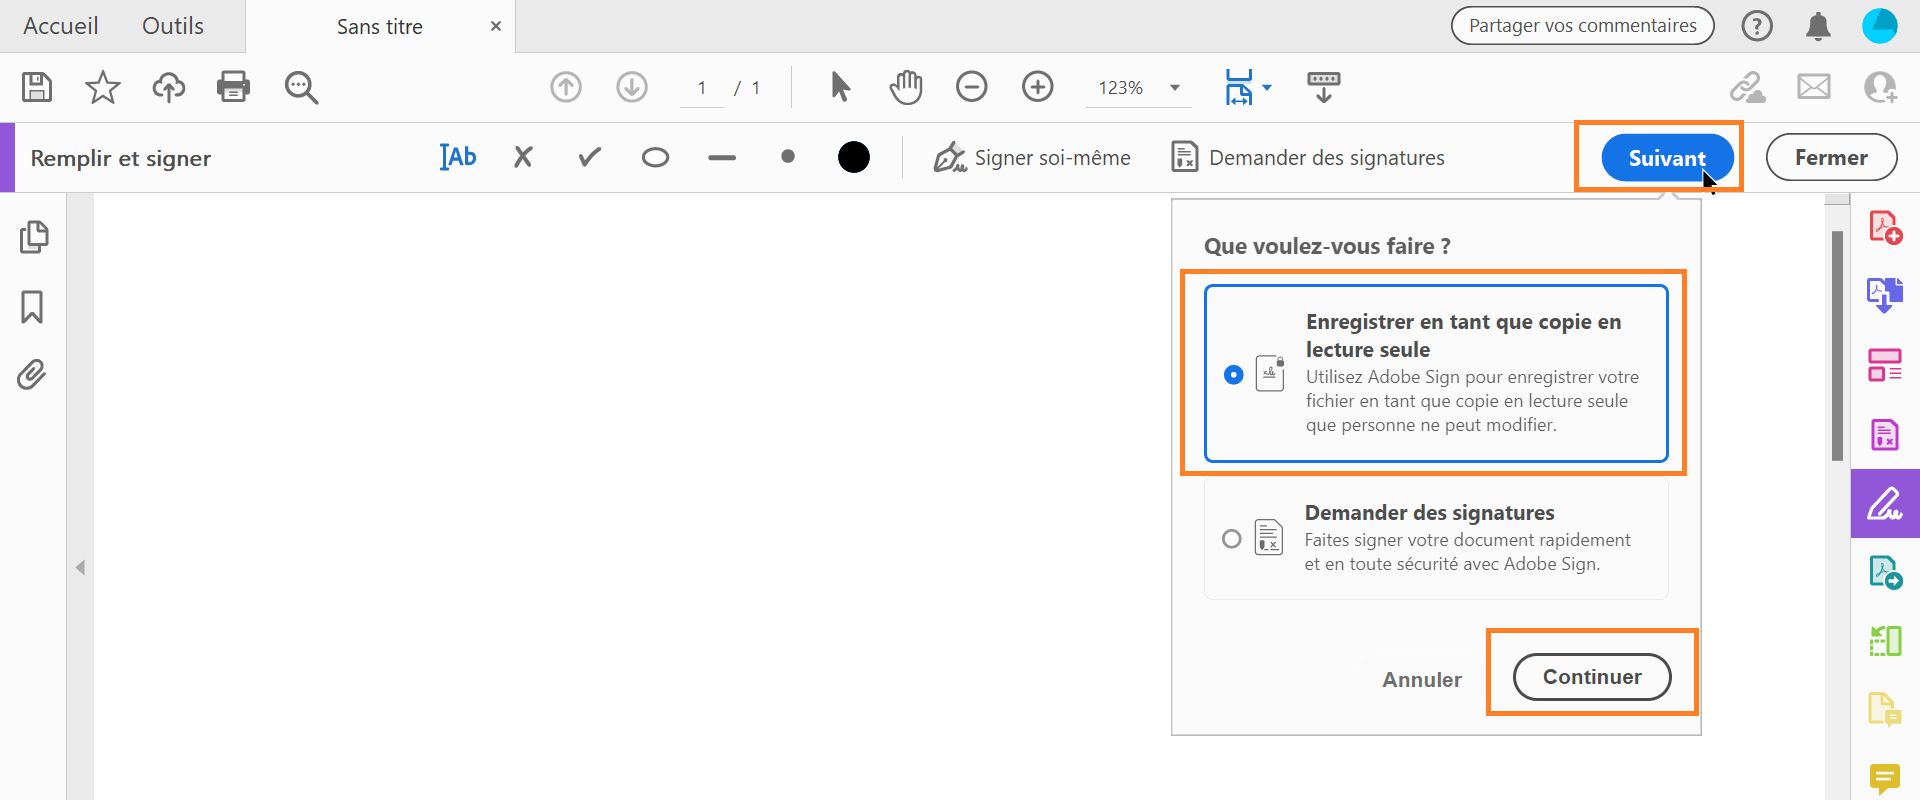
Task: Open the bookmarks panel icon
Action: [x=32, y=307]
